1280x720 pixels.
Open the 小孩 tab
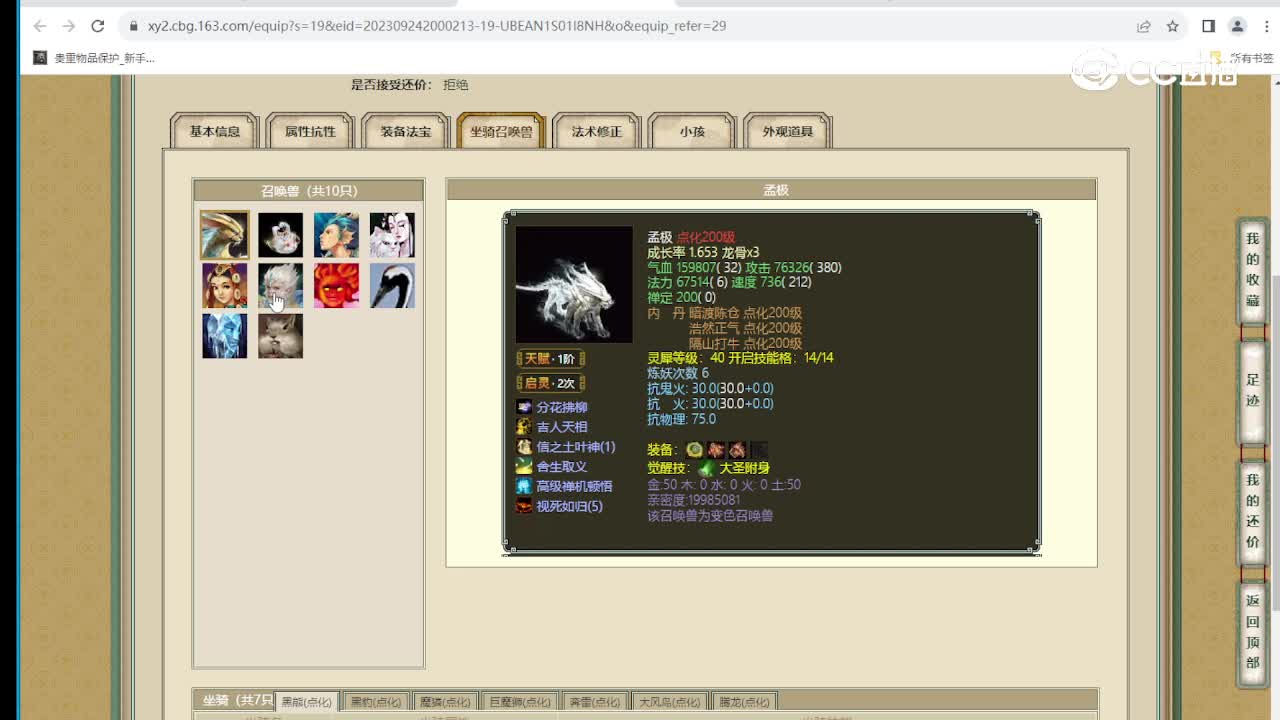[692, 131]
